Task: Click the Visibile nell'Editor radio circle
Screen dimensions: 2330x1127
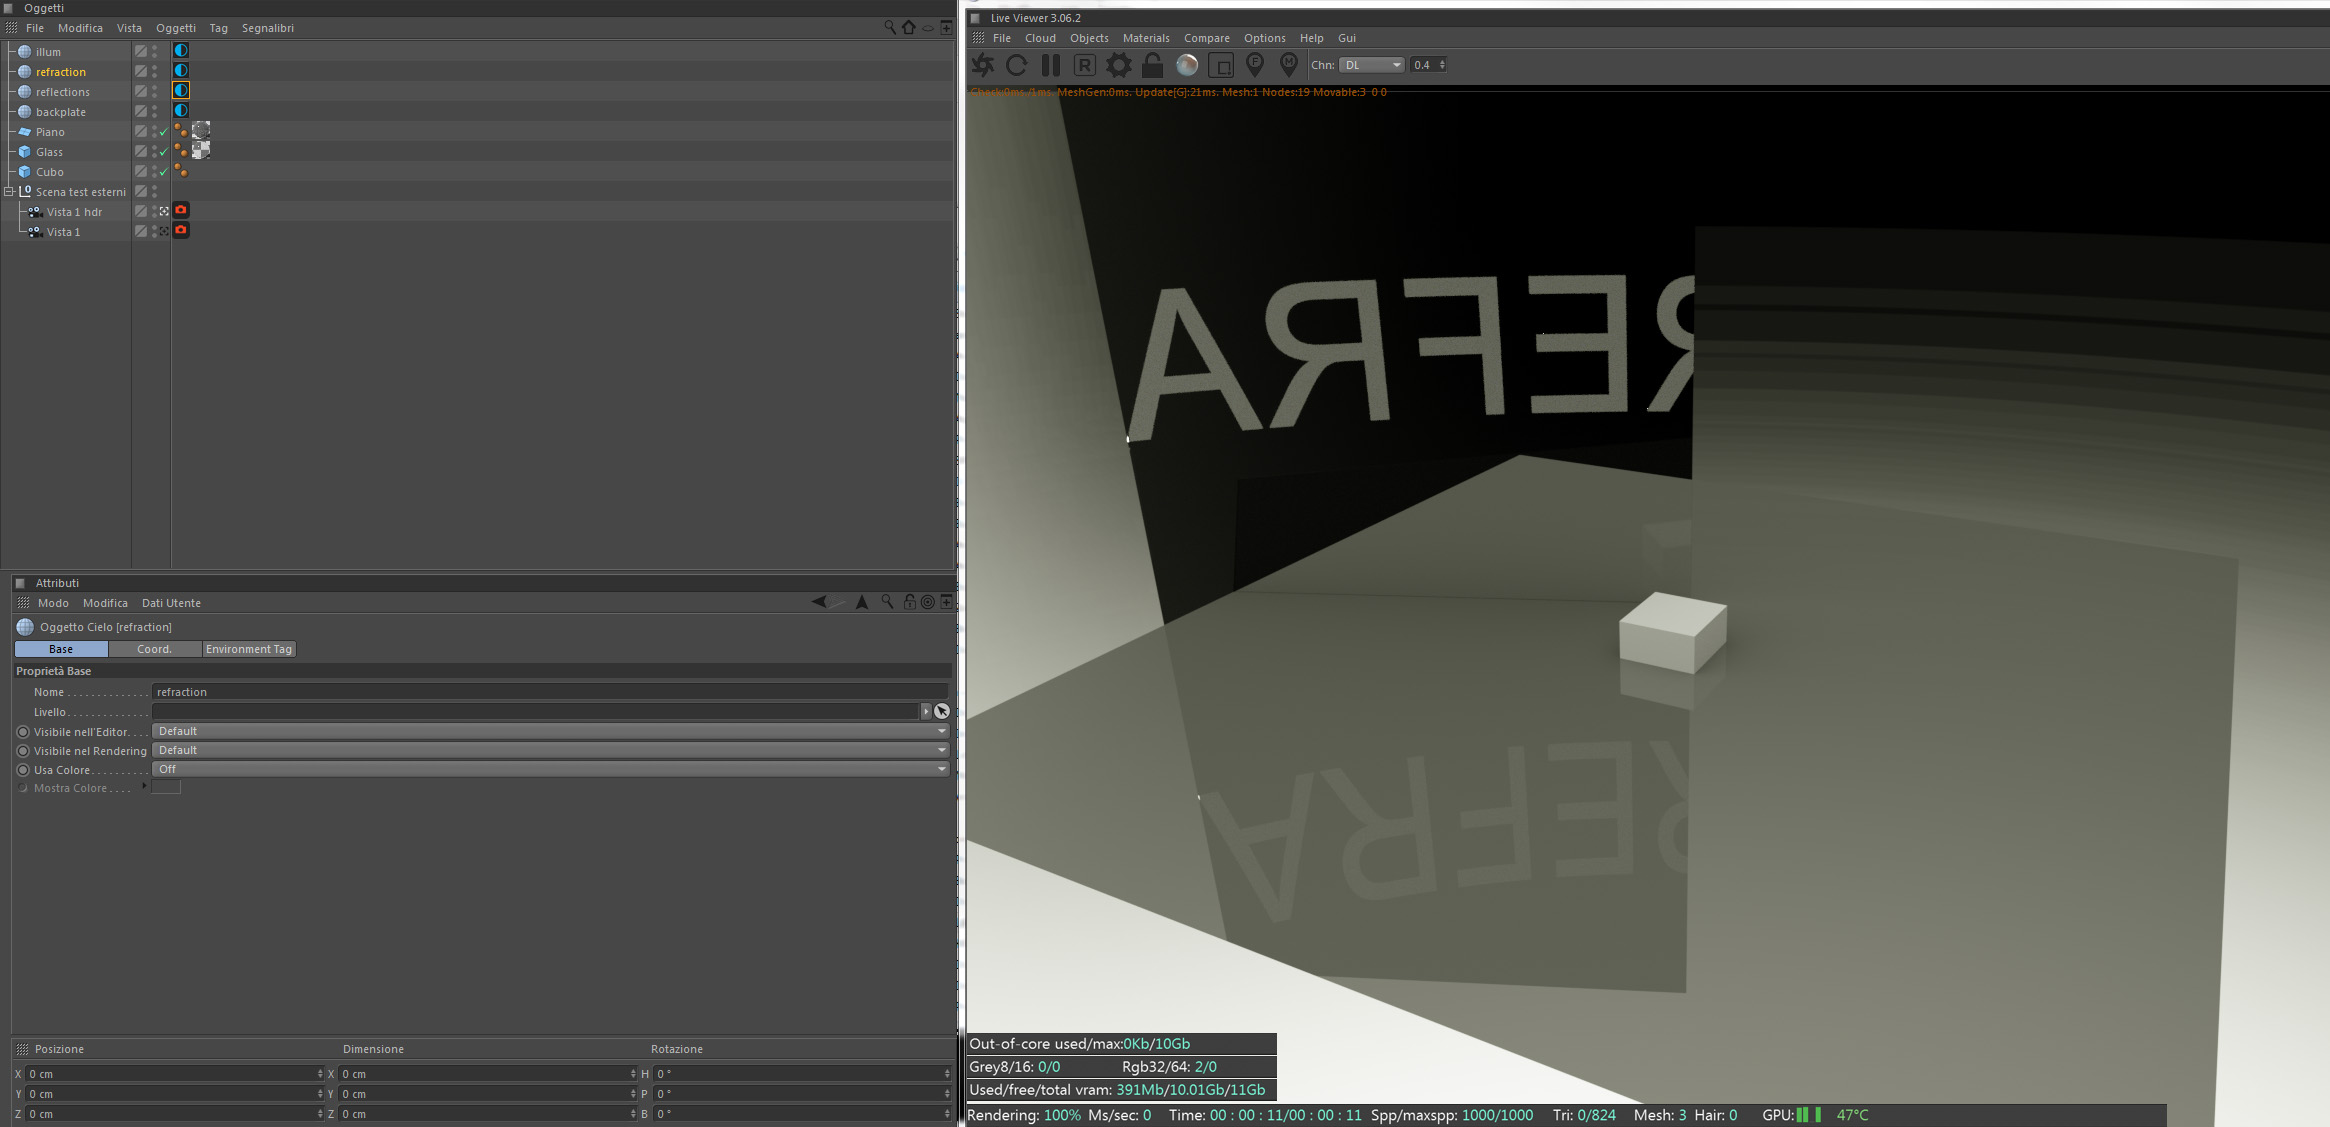Action: coord(23,732)
